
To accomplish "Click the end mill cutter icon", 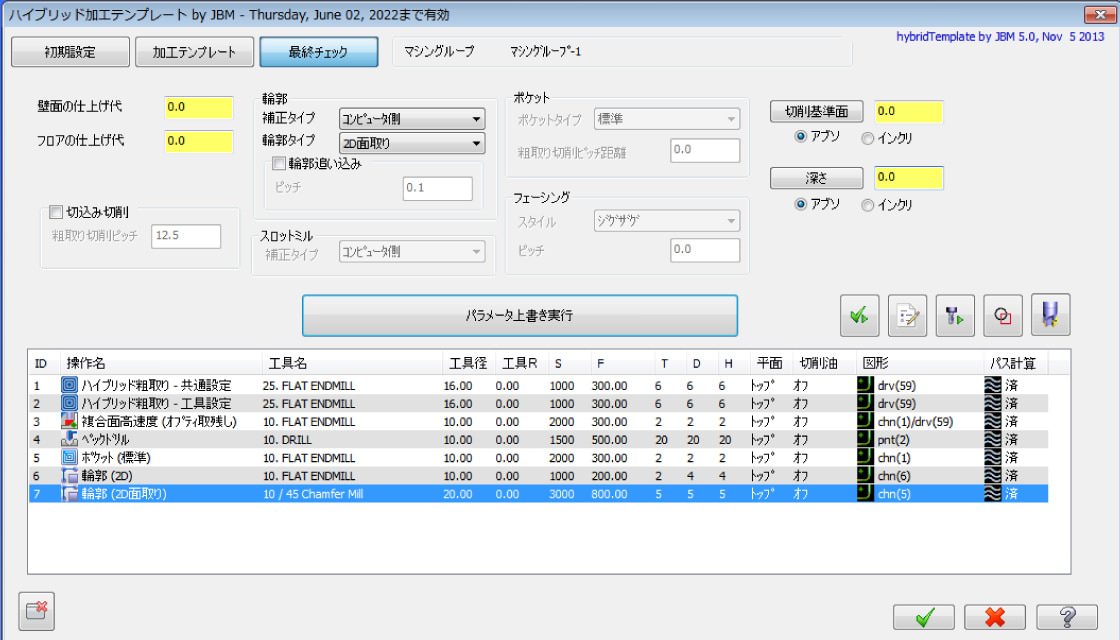I will (x=1051, y=315).
